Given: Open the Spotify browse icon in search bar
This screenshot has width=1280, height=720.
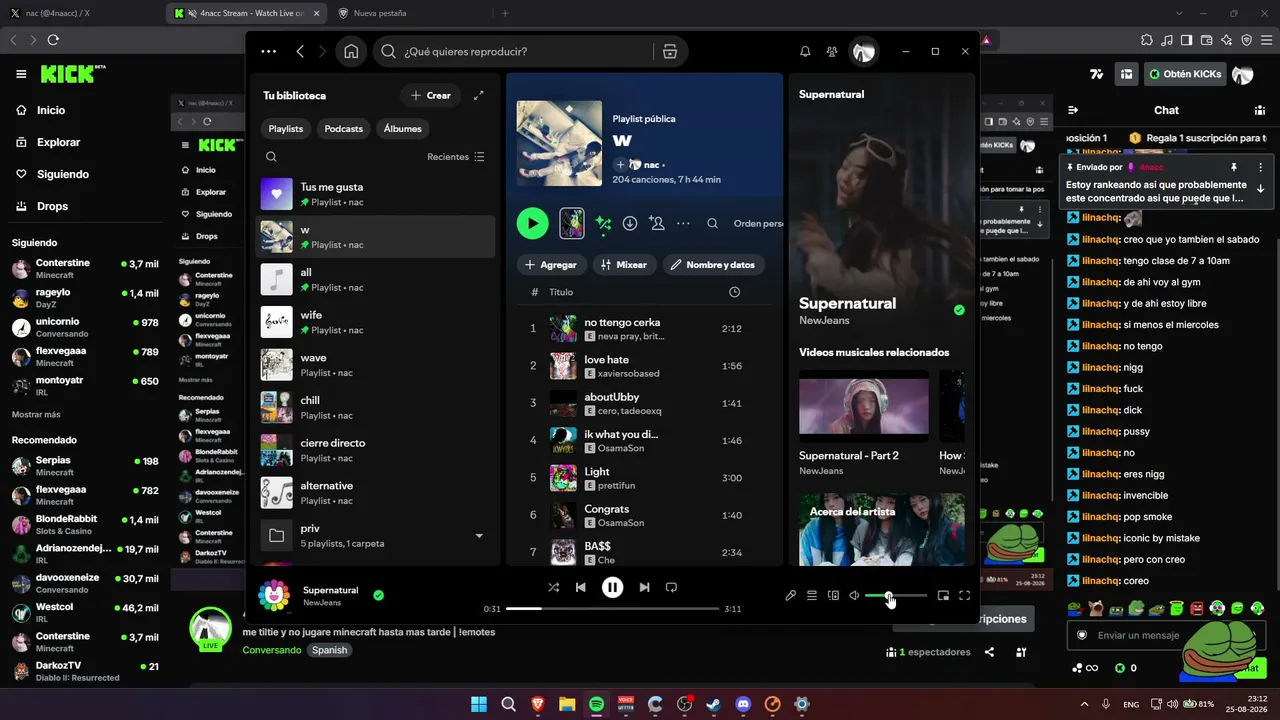Looking at the screenshot, I should pos(670,52).
